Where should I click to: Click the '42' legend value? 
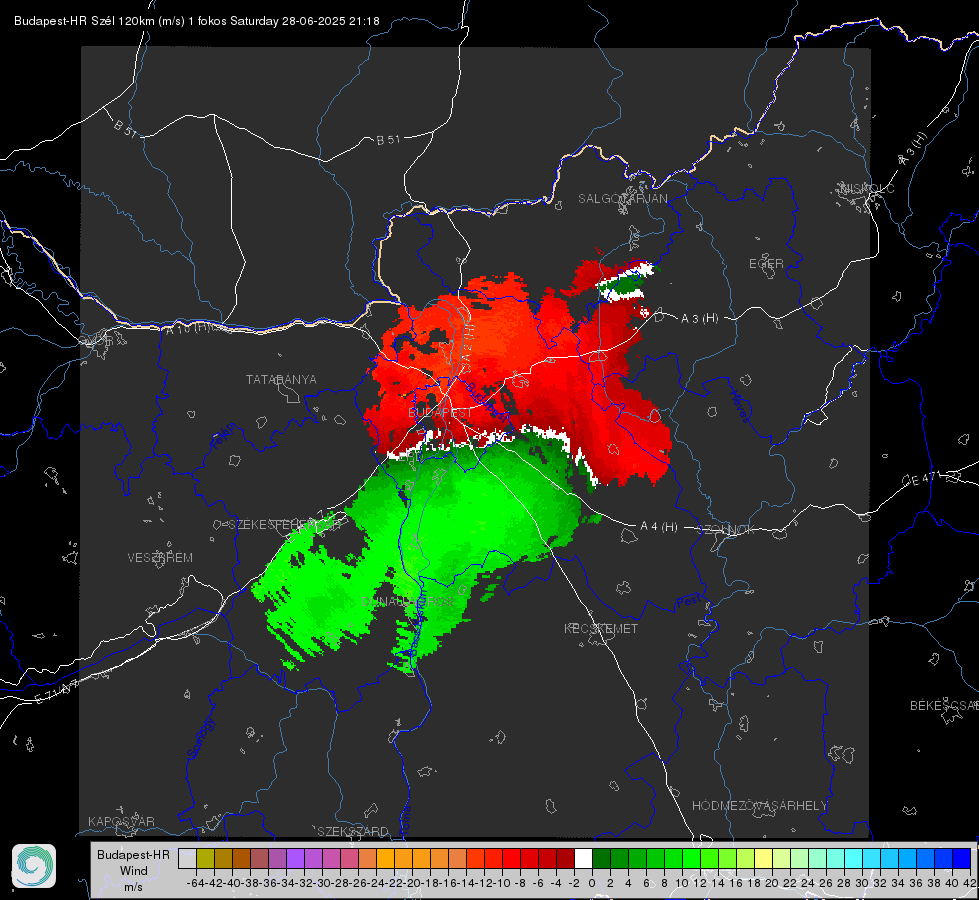click(x=970, y=883)
